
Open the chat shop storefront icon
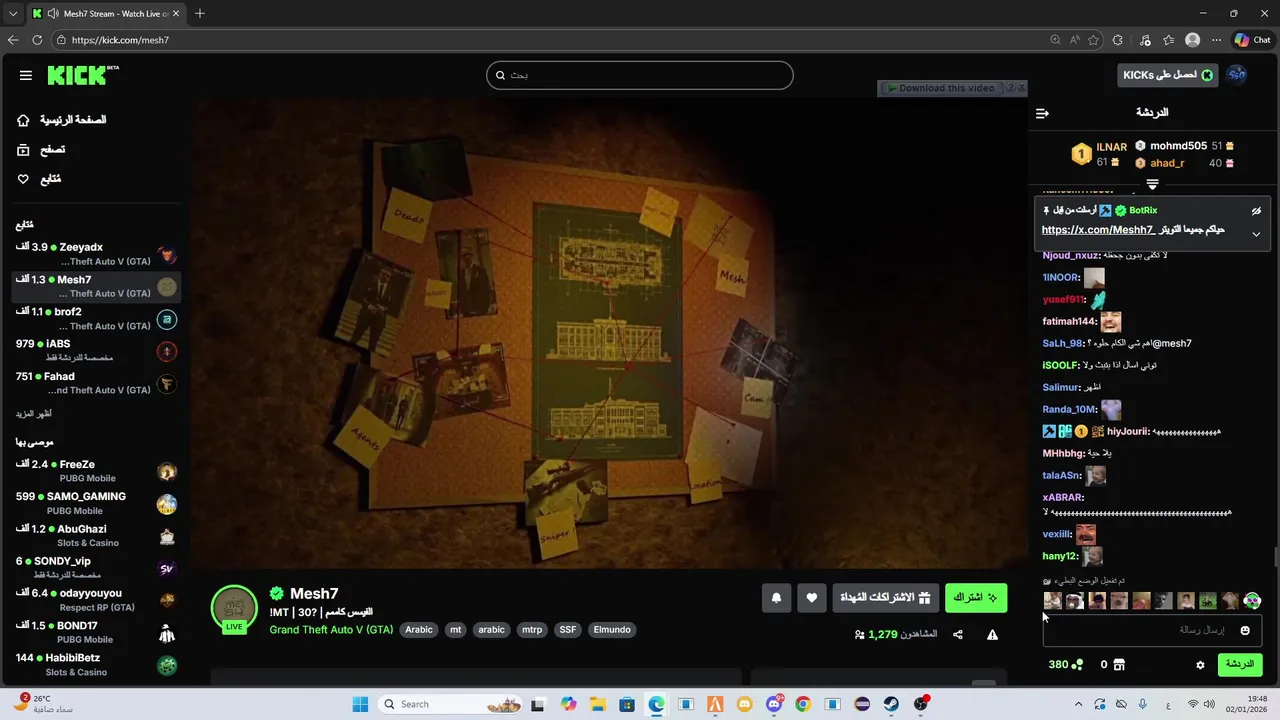pos(1118,665)
